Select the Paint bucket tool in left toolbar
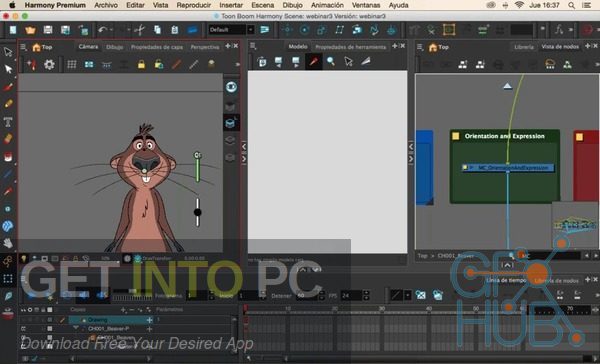Viewport: 600px width, 364px height. (8, 157)
